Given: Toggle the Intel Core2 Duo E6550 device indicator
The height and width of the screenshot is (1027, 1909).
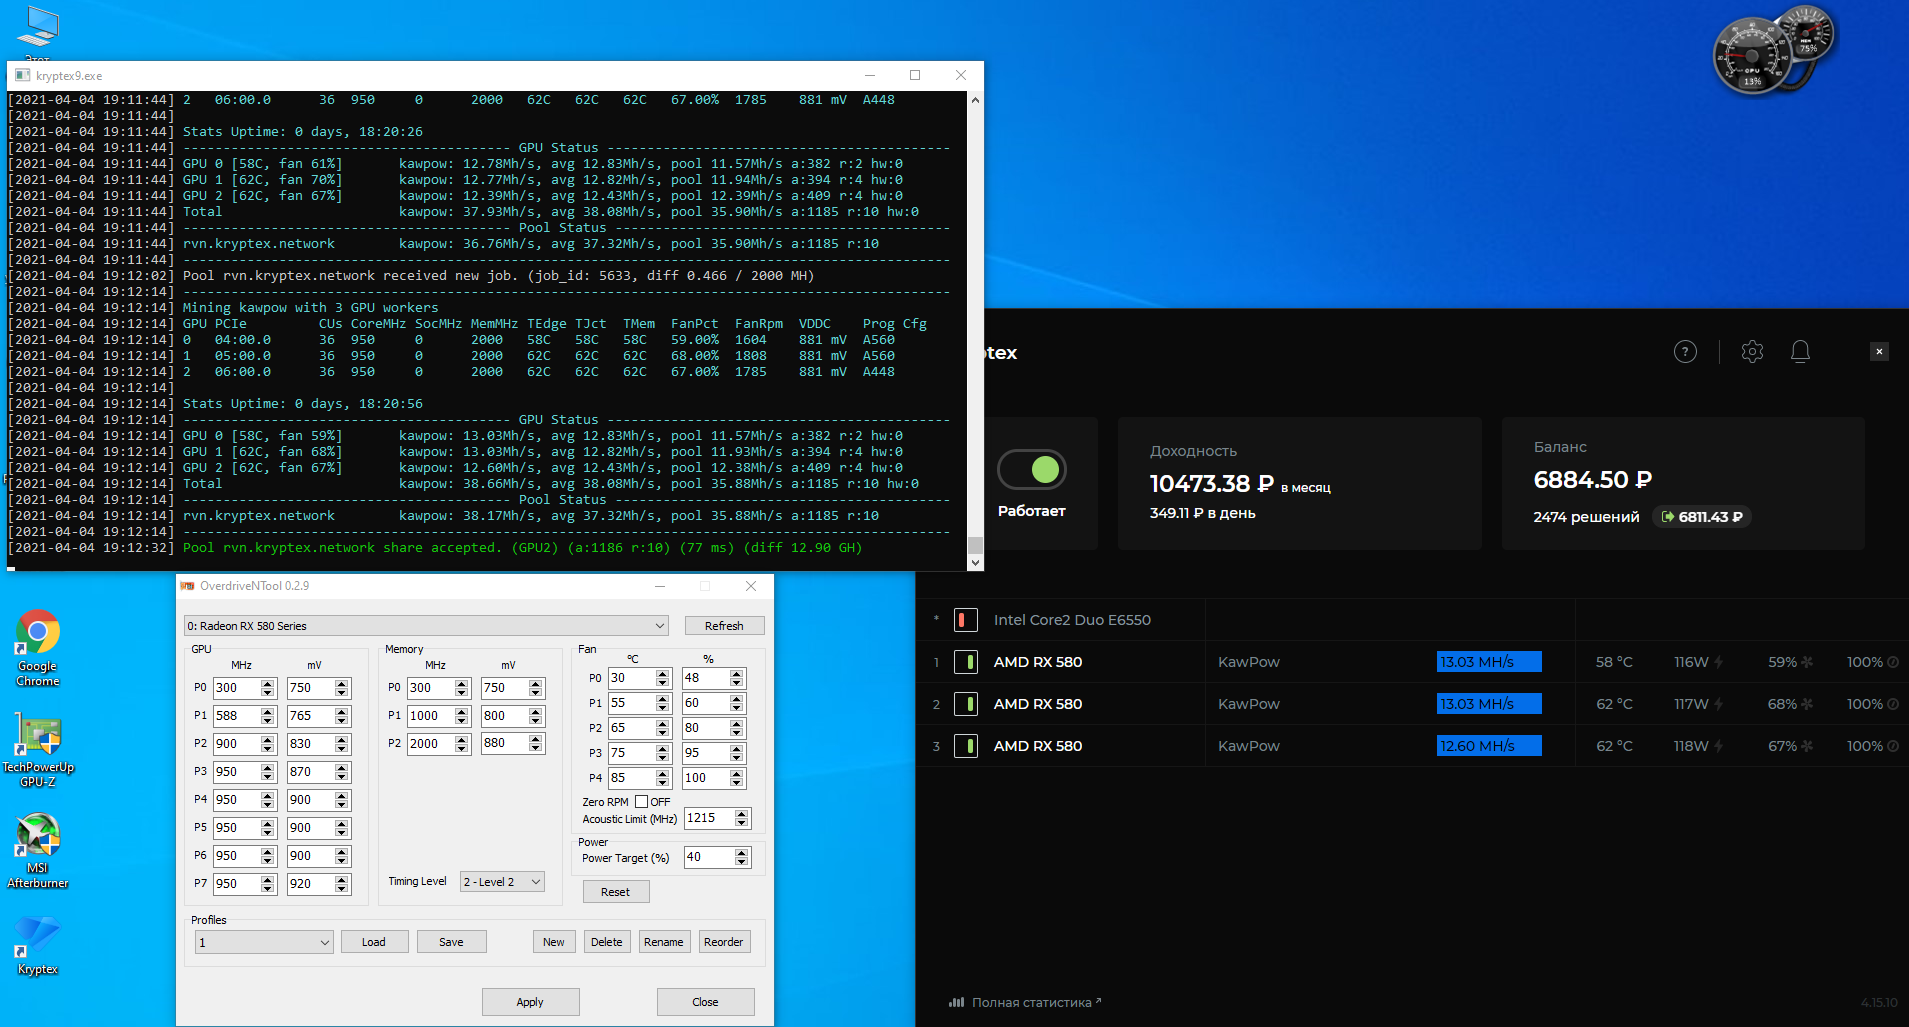Looking at the screenshot, I should 965,620.
